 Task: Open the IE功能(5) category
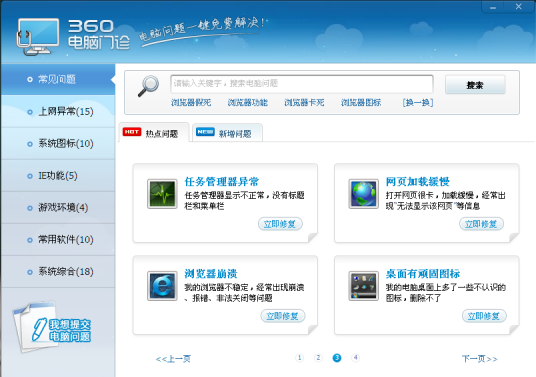point(58,175)
